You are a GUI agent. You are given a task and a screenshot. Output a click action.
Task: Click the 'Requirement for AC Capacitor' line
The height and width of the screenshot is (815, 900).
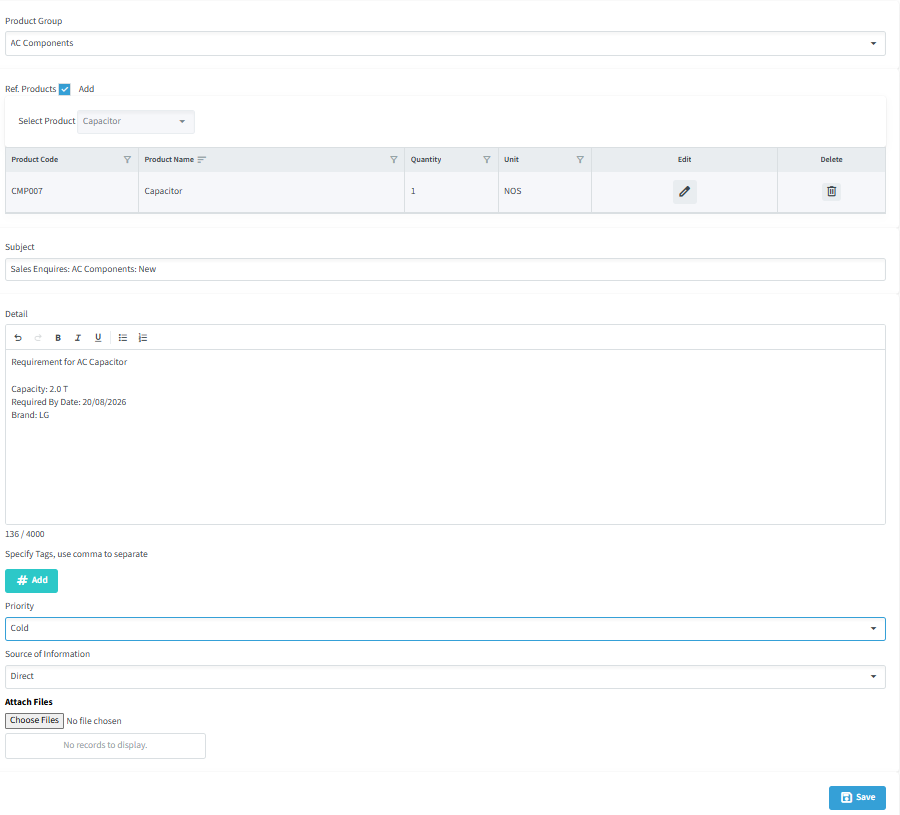(x=69, y=362)
